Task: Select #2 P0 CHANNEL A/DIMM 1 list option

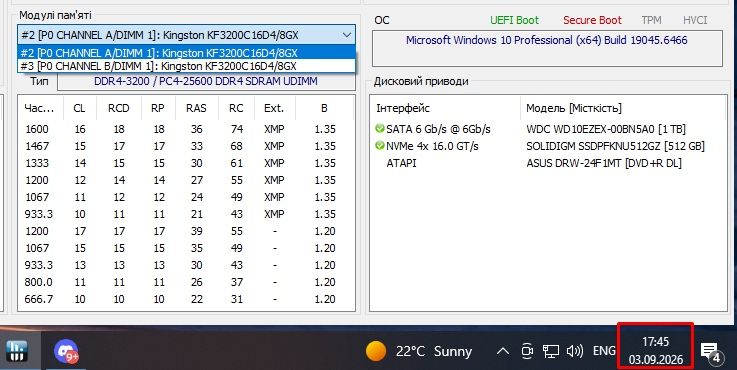Action: (187, 52)
